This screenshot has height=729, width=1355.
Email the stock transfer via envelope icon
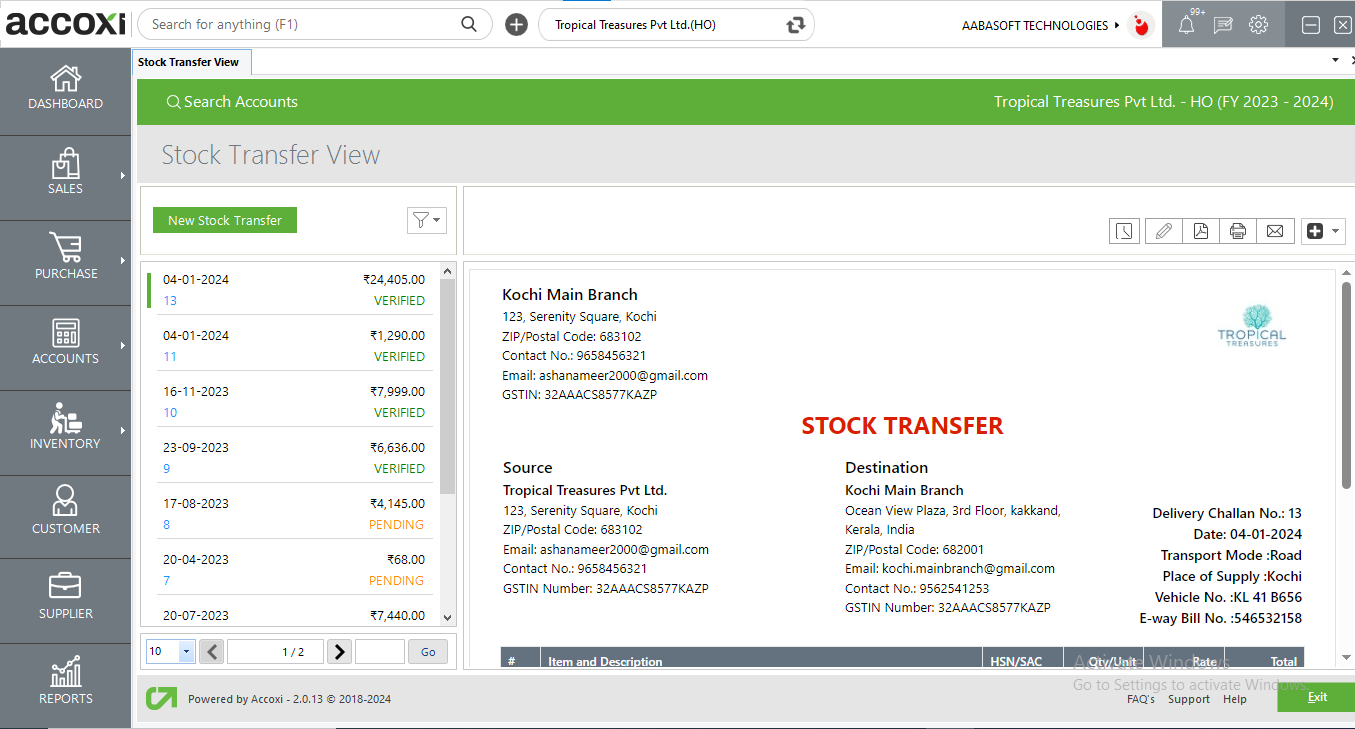[1275, 230]
